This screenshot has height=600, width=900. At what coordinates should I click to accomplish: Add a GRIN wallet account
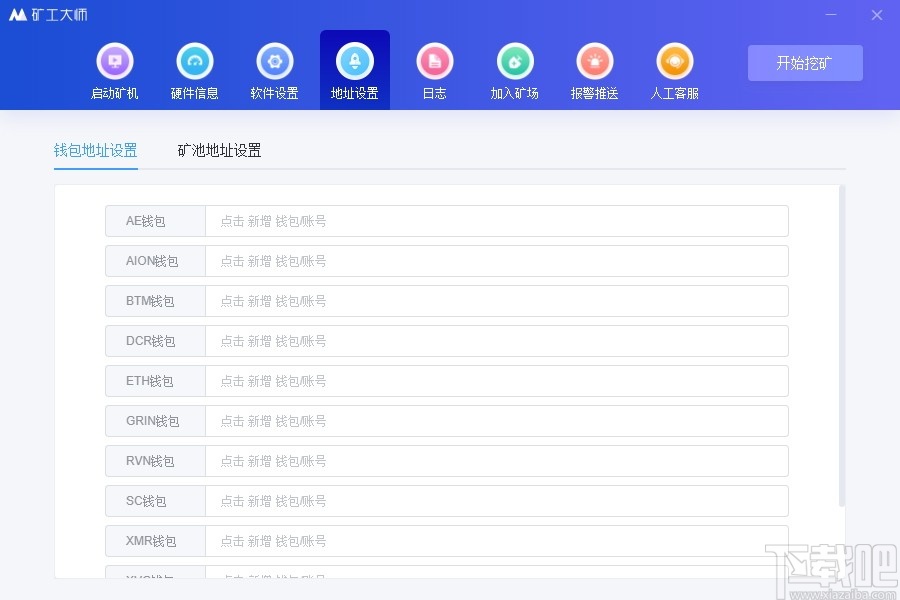tap(497, 421)
